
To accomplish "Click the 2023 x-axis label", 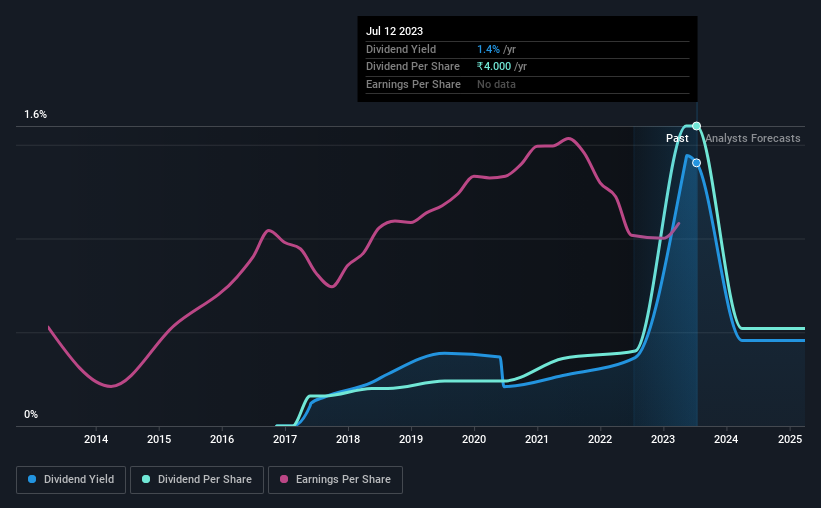I will click(x=663, y=439).
